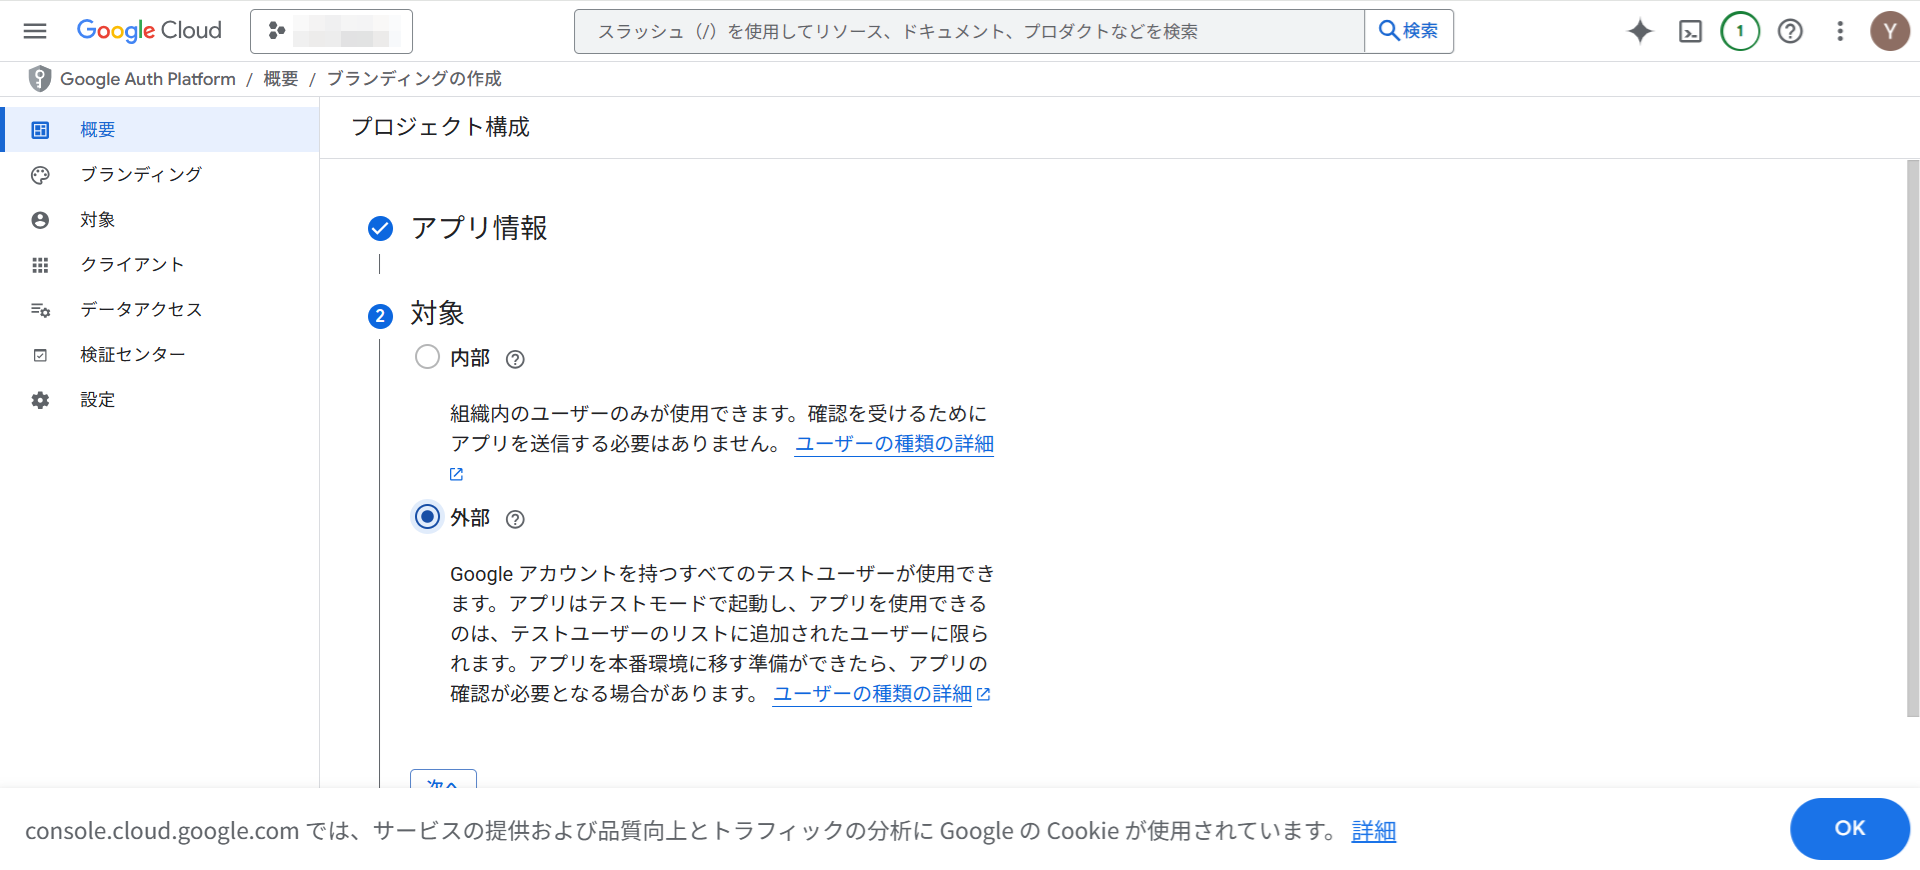This screenshot has width=1920, height=870.
Task: Show help tooltip next to 外部
Action: (515, 519)
